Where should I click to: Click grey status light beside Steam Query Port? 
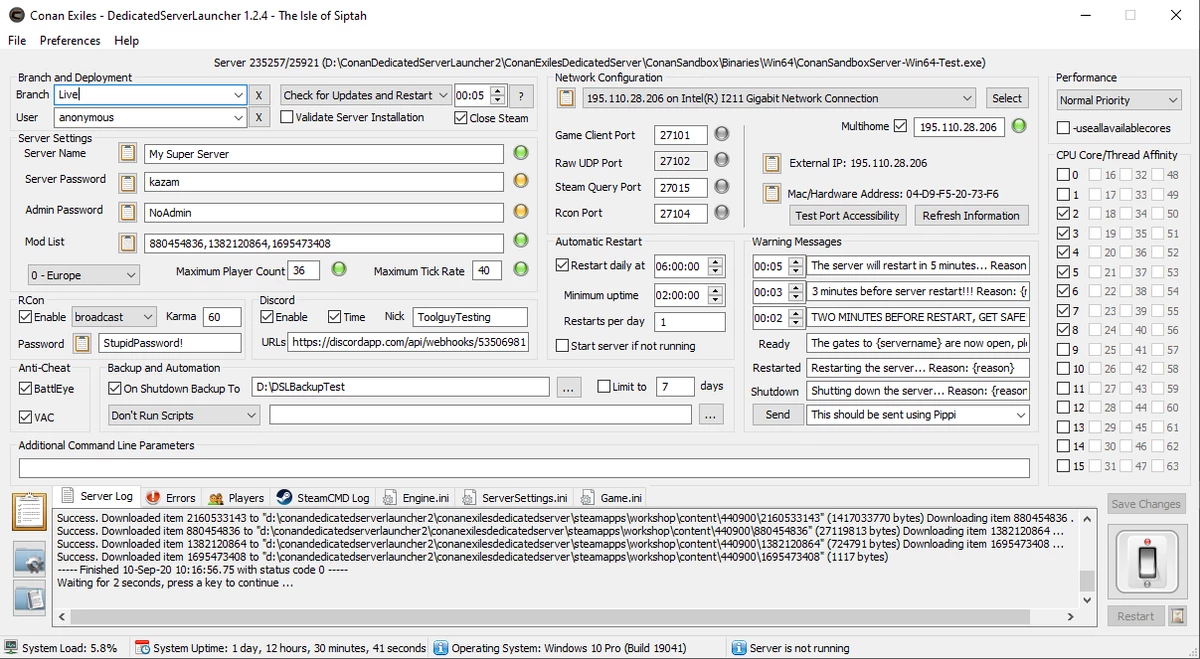click(x=722, y=187)
